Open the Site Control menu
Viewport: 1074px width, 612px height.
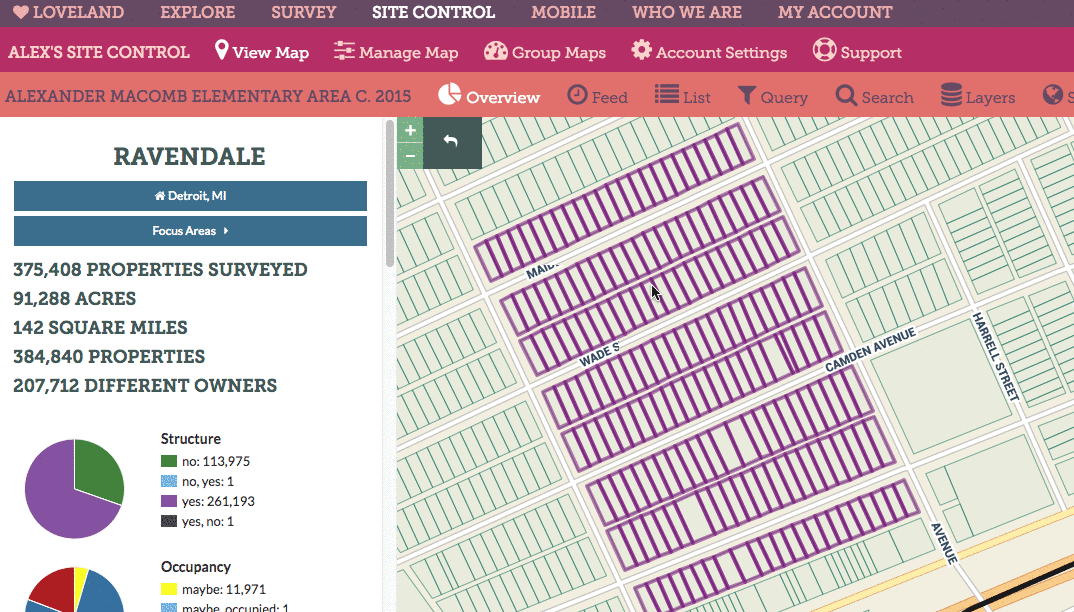click(x=434, y=12)
